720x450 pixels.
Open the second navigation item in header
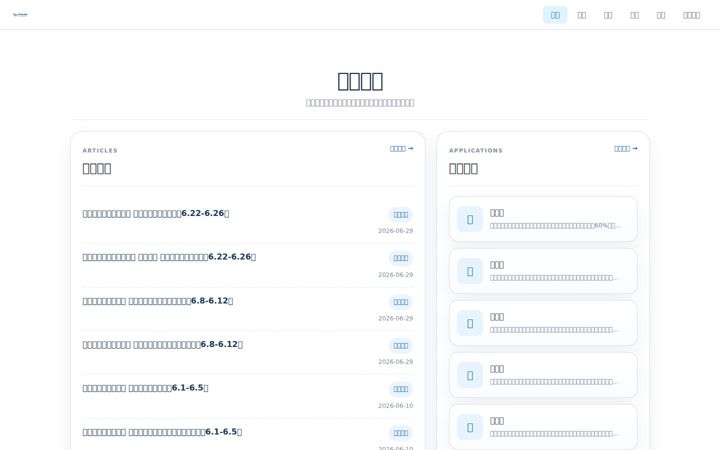pos(581,15)
